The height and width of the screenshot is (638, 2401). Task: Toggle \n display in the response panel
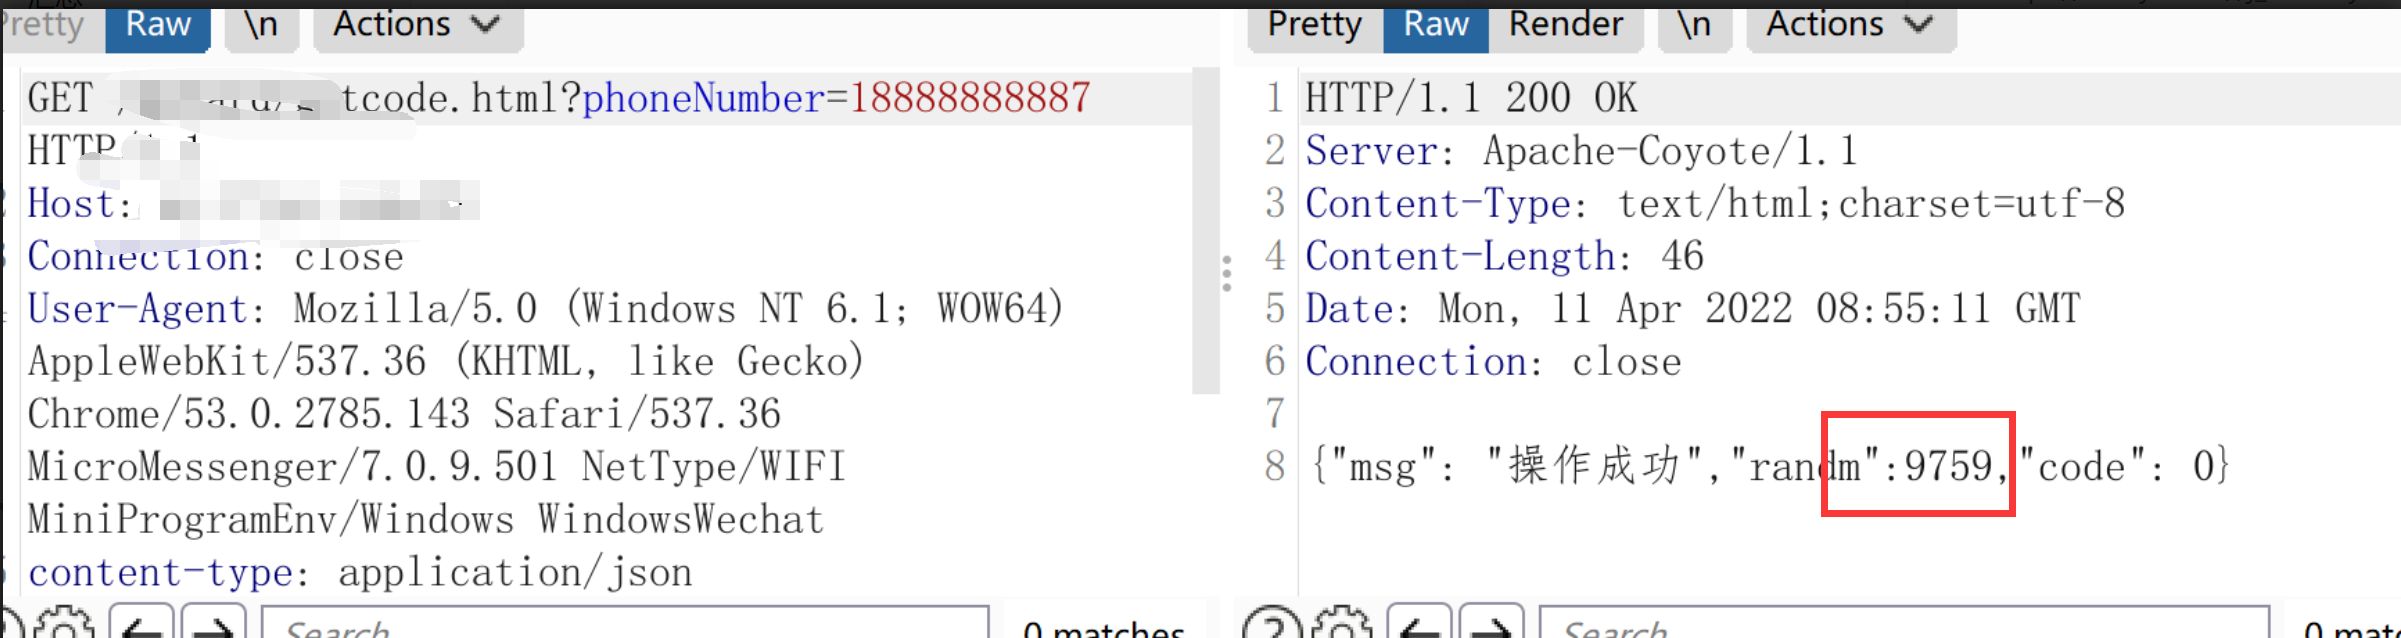1693,25
